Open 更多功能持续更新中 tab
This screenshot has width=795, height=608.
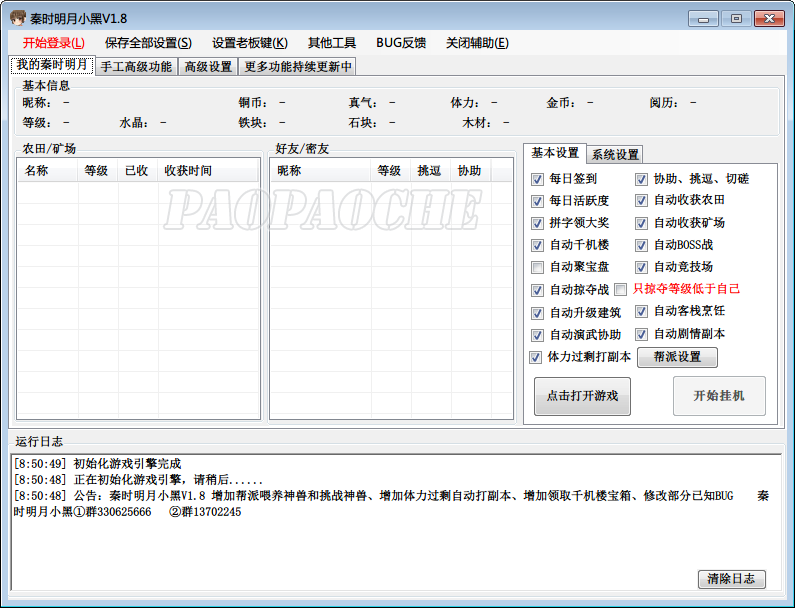[x=298, y=66]
